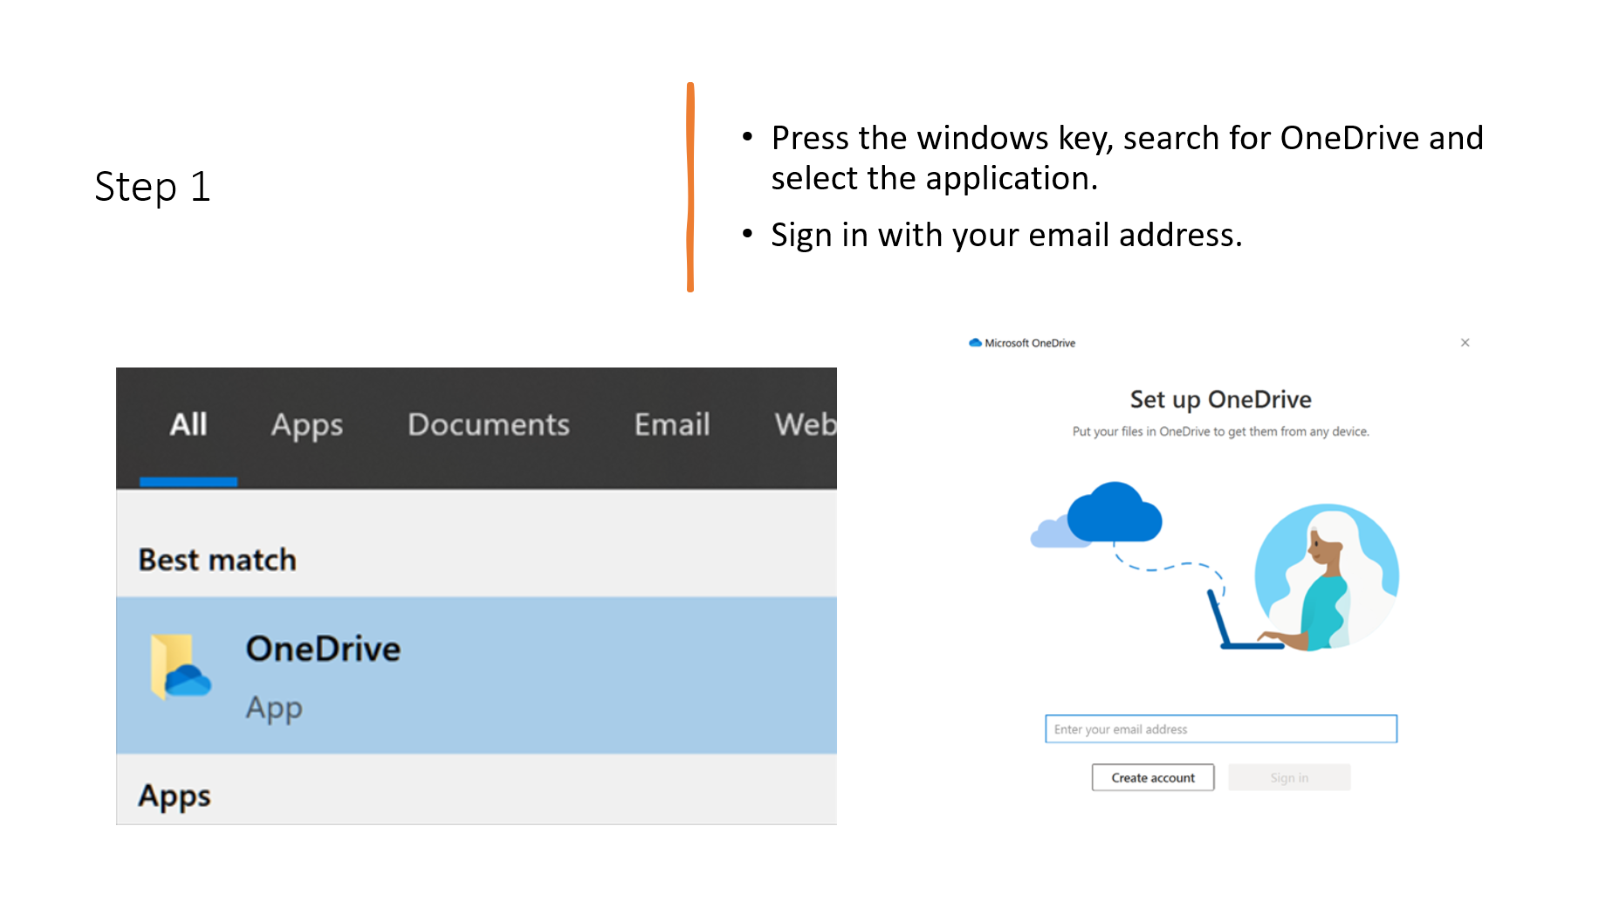This screenshot has width=1600, height=903.
Task: Click the Set up OneDrive heading
Action: (x=1220, y=400)
